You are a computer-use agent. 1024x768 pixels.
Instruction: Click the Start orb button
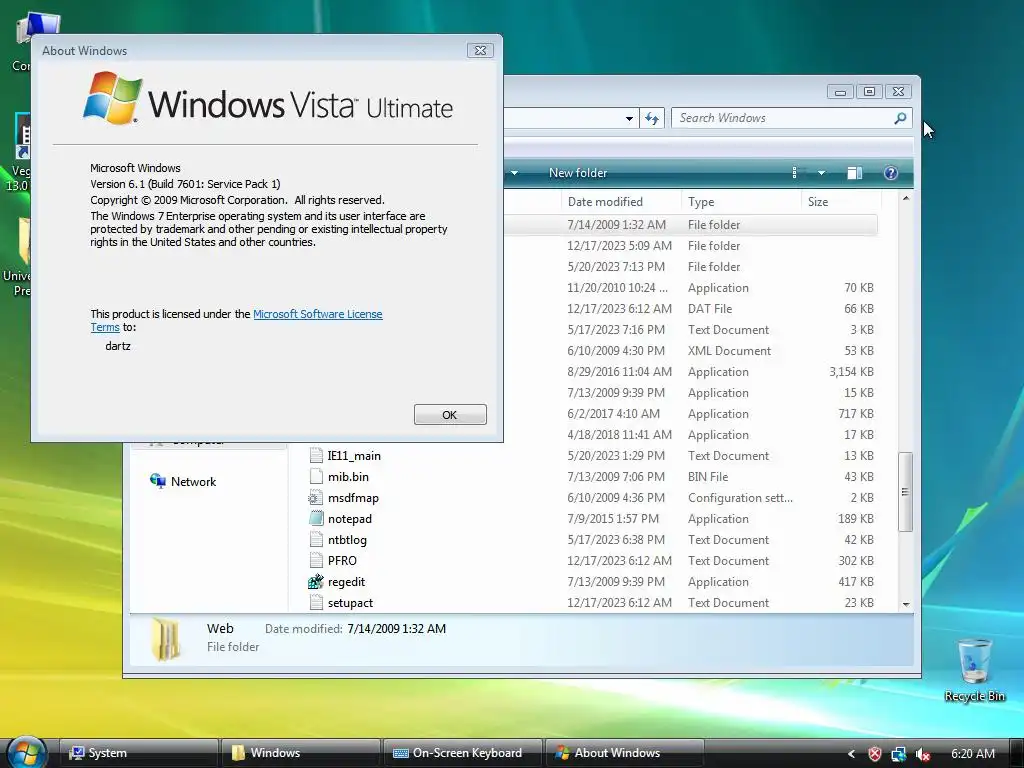(x=26, y=752)
